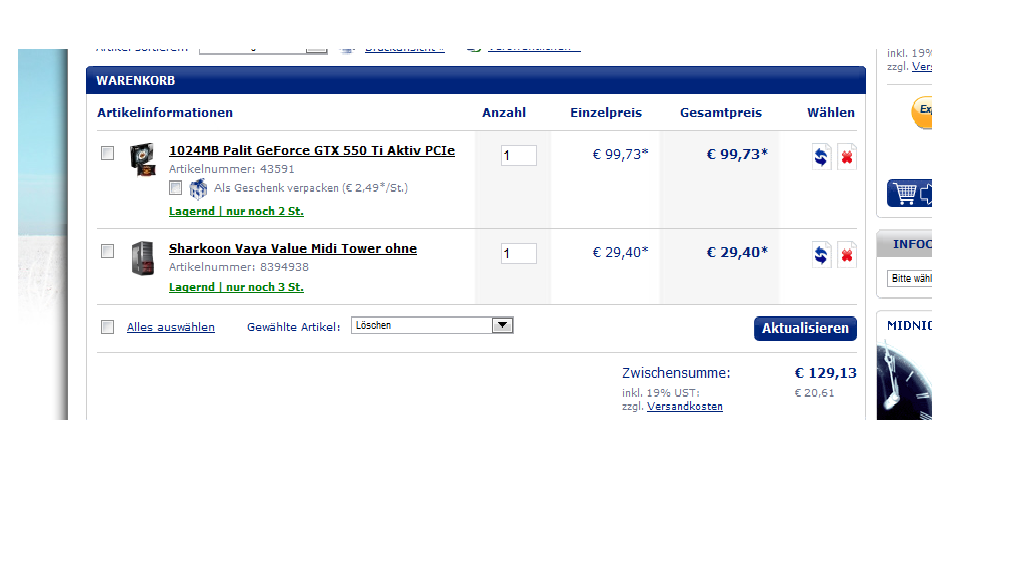Open the Versandkosten link under subtotal

click(x=685, y=406)
